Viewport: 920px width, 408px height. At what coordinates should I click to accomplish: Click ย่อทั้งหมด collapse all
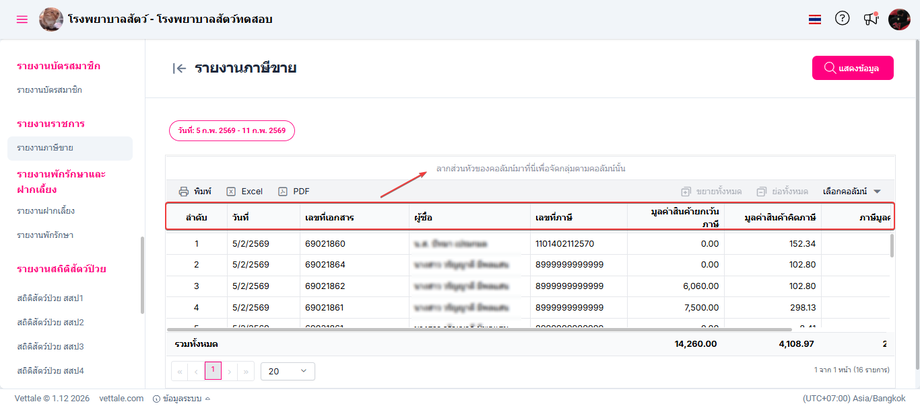tap(782, 191)
